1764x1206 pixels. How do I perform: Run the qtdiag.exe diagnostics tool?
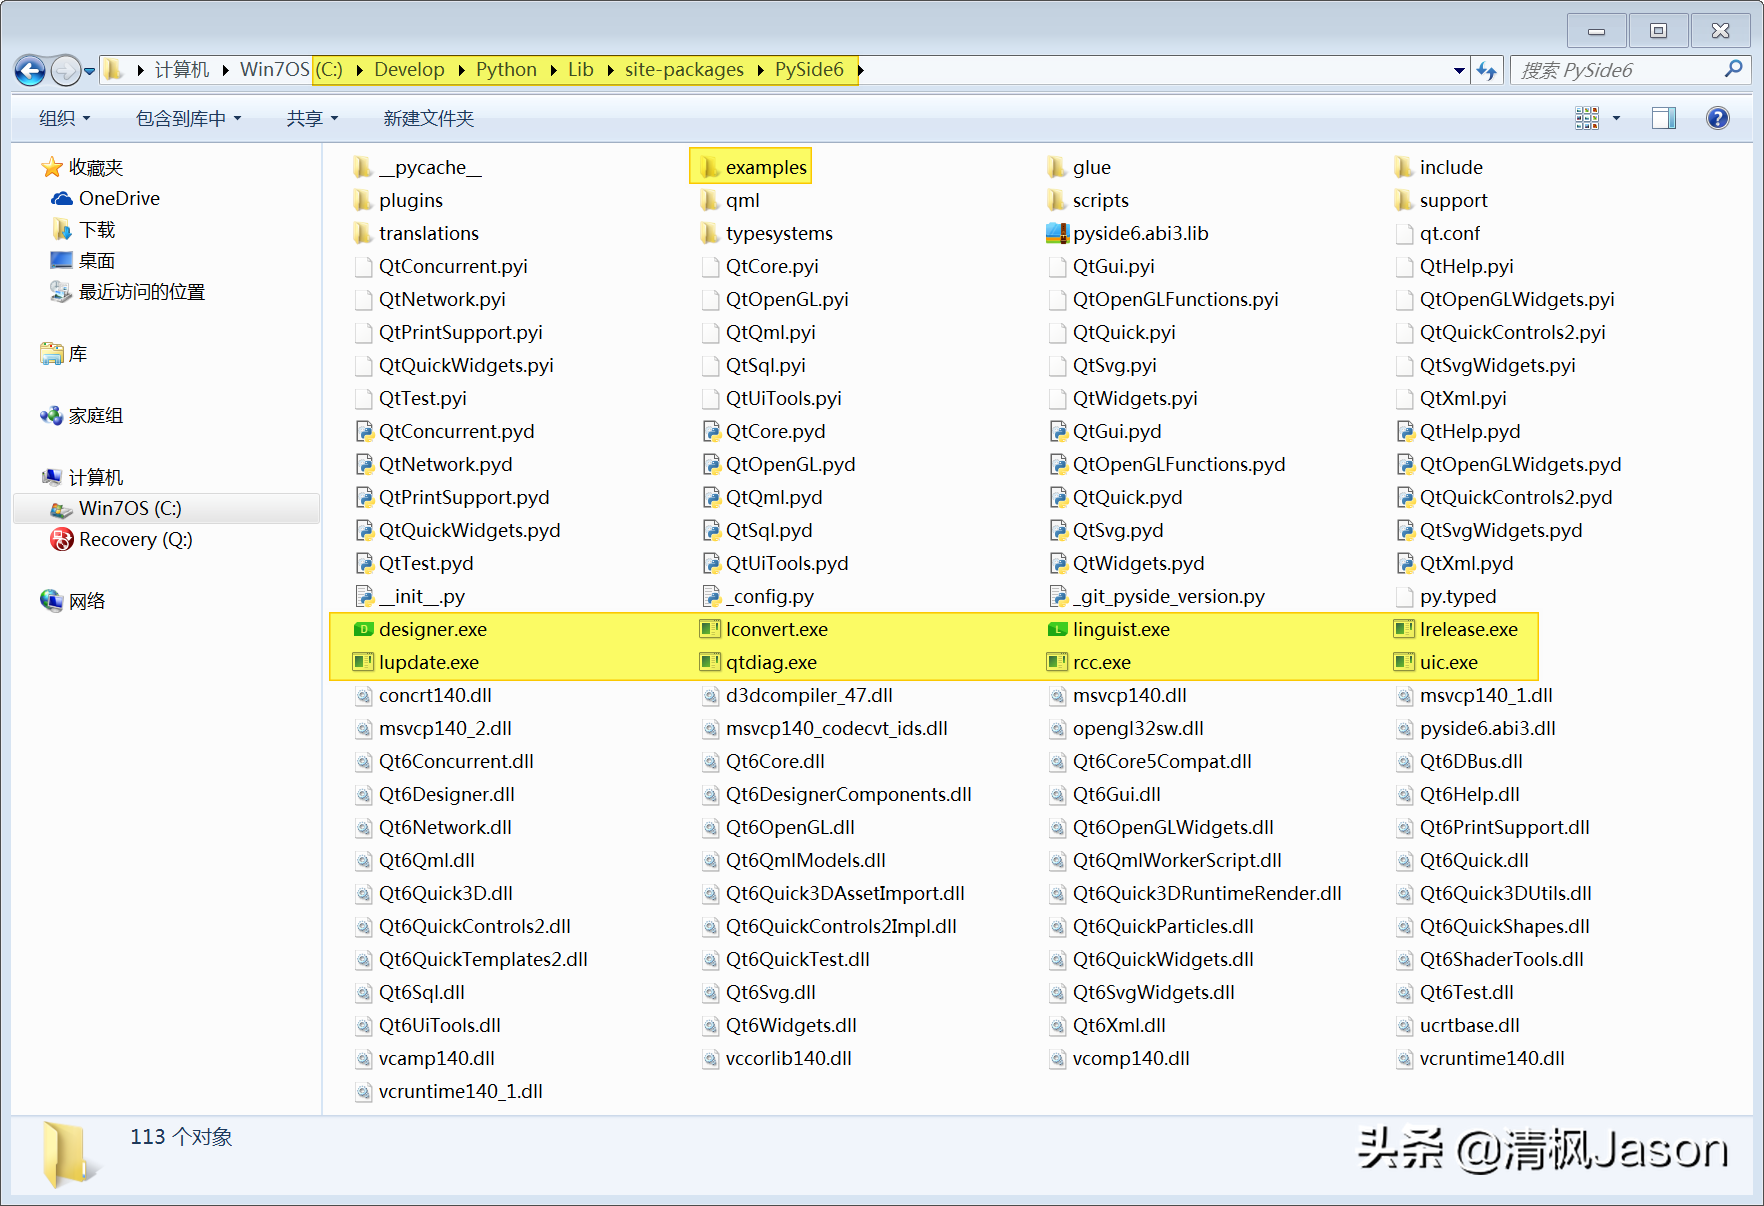coord(772,662)
